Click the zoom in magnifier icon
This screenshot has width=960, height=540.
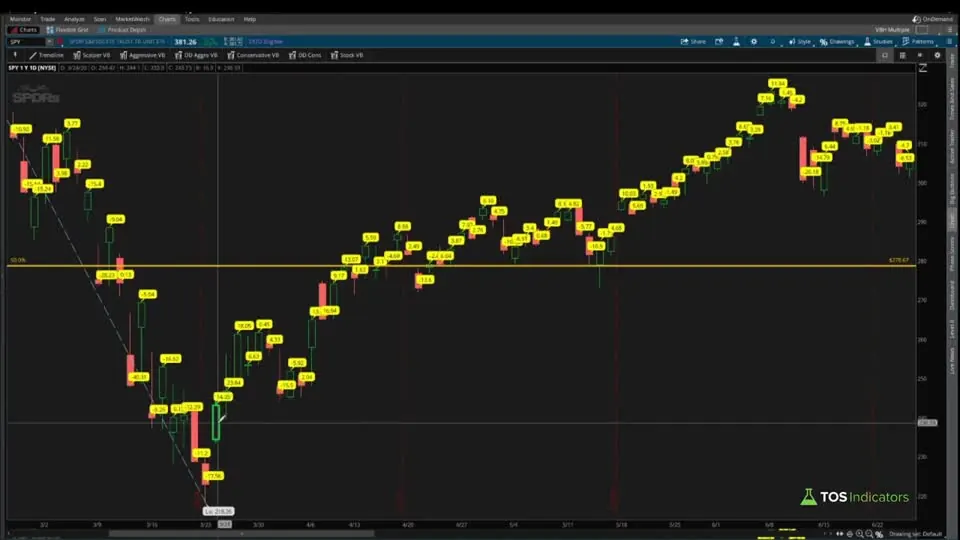coord(860,534)
